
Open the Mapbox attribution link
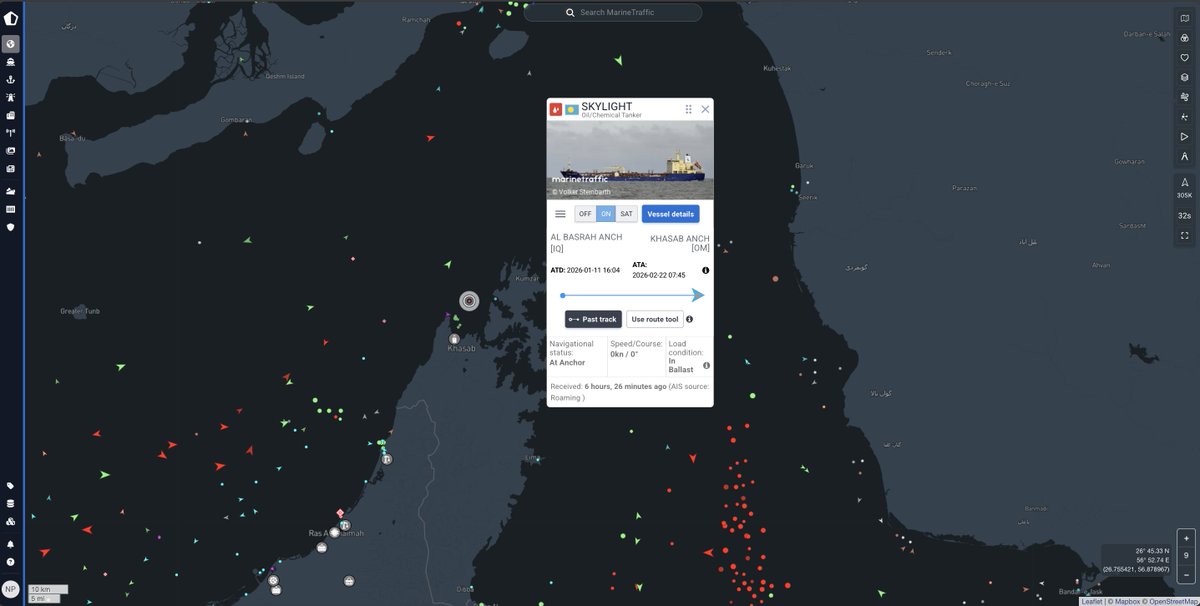click(x=1126, y=601)
